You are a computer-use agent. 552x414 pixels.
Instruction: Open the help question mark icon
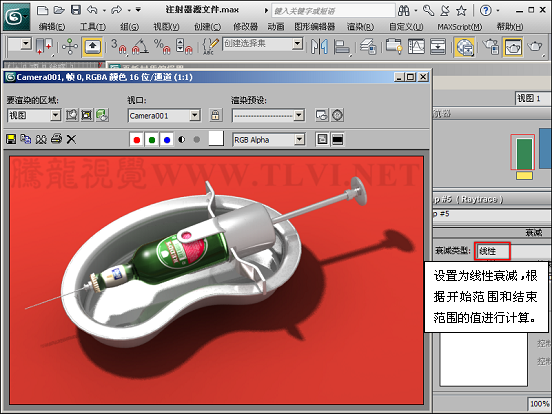point(485,11)
